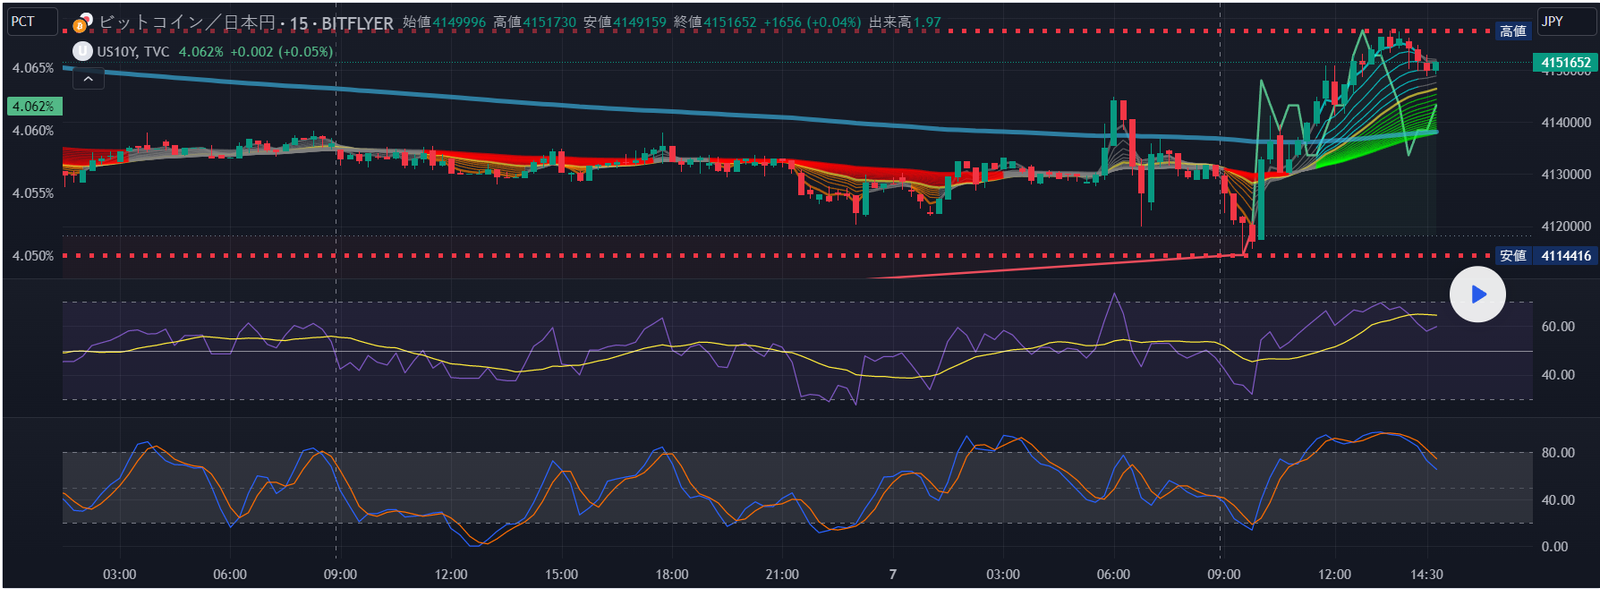This screenshot has height=589, width=1600.
Task: Click the date marker '7' on time axis
Action: [x=892, y=574]
